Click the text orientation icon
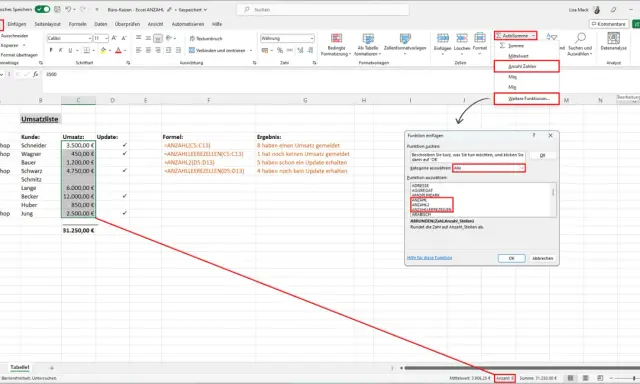Image resolution: width=640 pixels, height=384 pixels. pos(169,38)
